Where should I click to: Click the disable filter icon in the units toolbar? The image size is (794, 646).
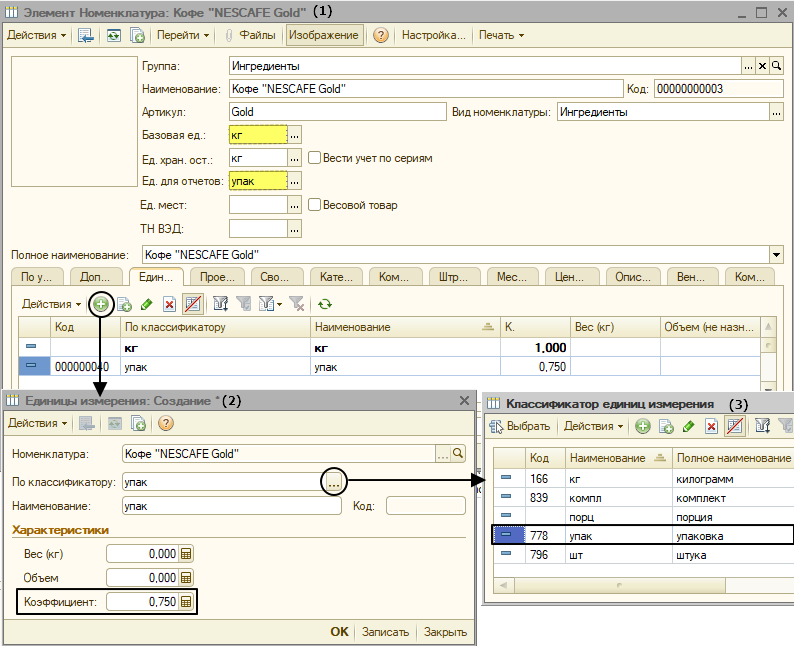pyautogui.click(x=297, y=304)
